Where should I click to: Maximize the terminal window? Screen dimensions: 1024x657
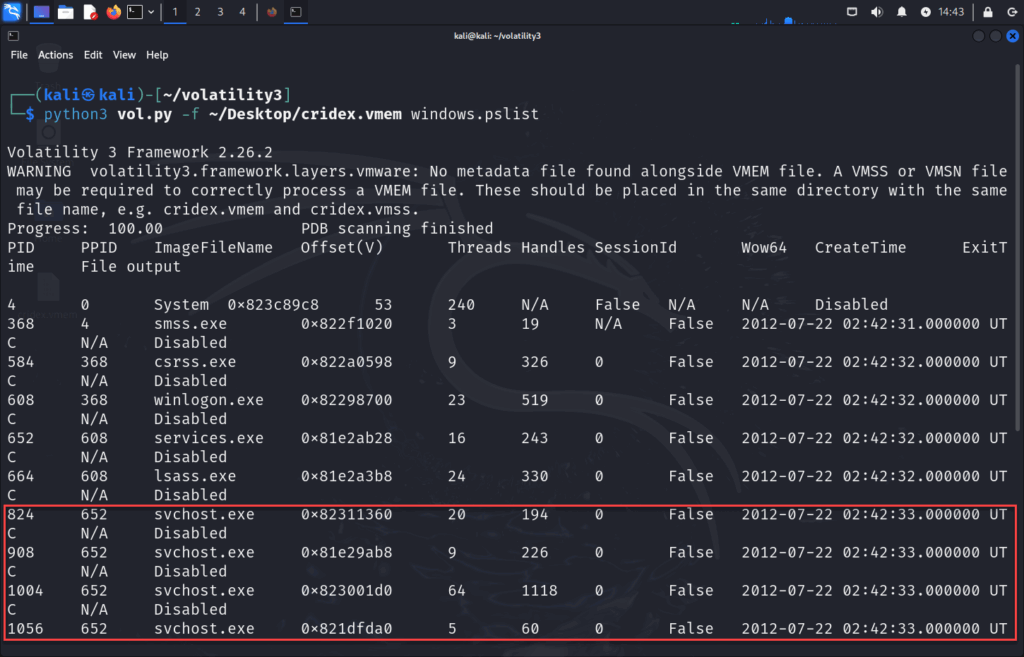click(x=995, y=36)
